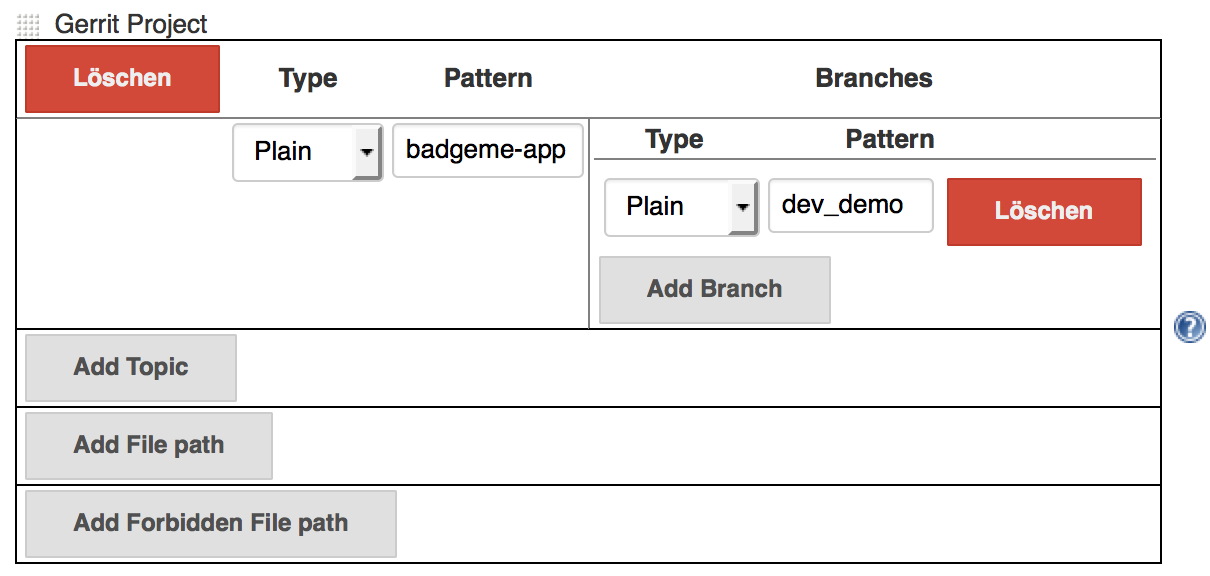Click the Branches column header
Screen dimensions: 1210x576
click(x=873, y=77)
